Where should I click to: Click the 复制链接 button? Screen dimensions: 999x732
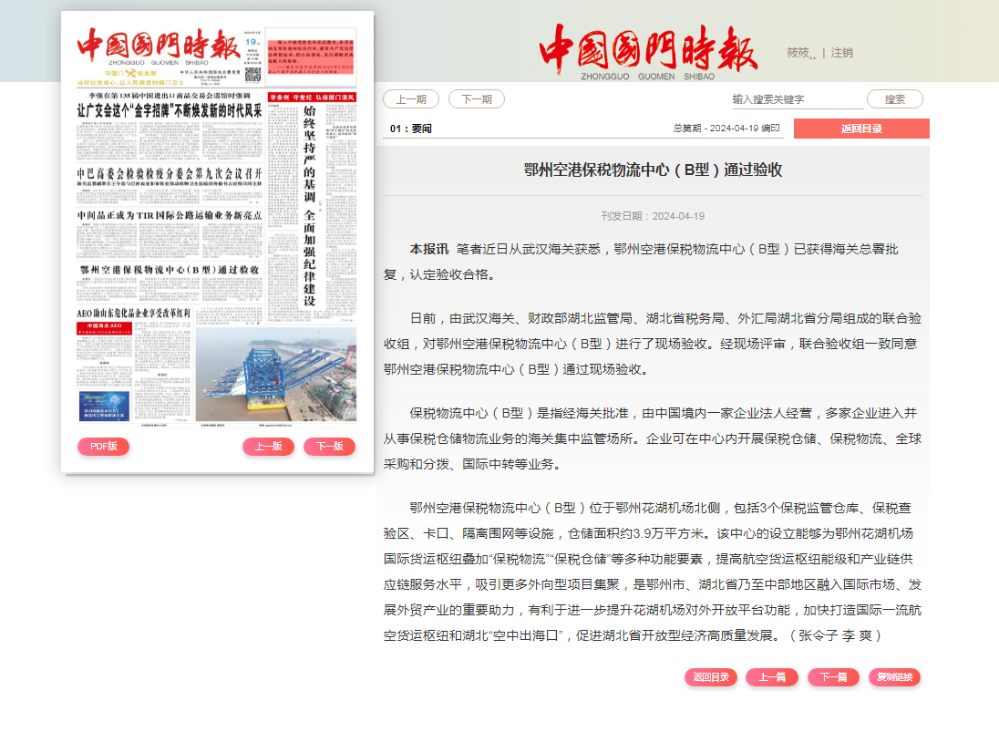pos(895,677)
